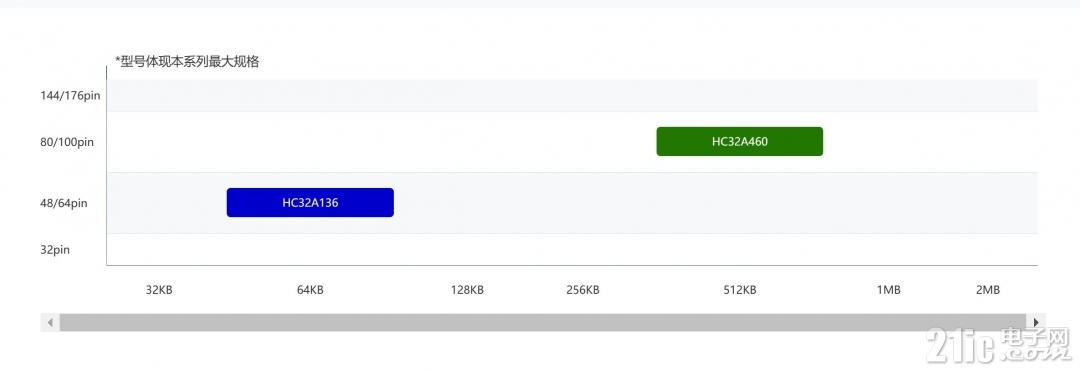Click the 2MB axis label
This screenshot has width=1080, height=370.
tap(988, 290)
